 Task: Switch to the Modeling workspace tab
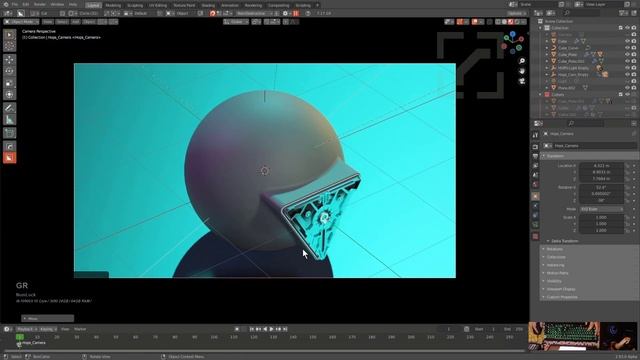coord(113,5)
